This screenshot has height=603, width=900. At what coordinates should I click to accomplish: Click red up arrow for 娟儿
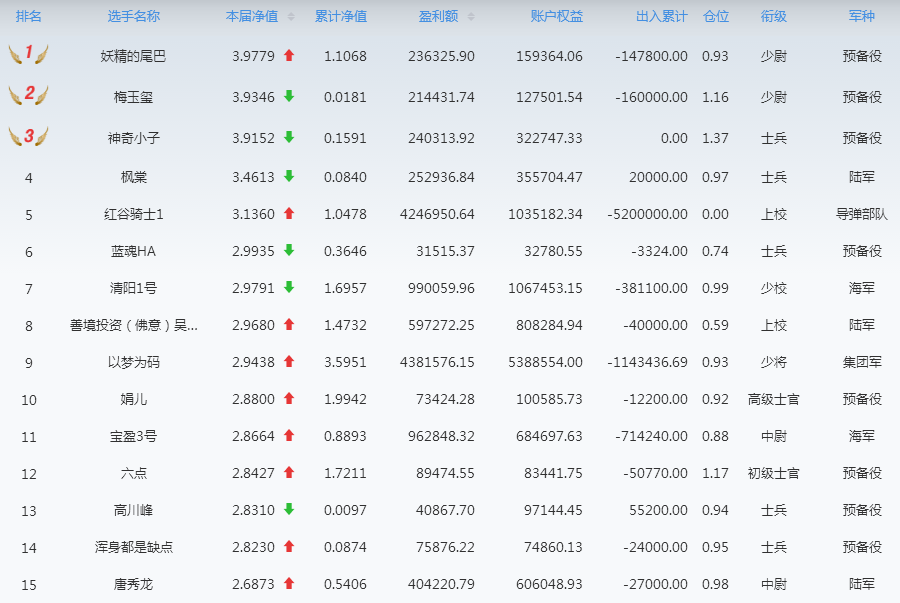pyautogui.click(x=289, y=398)
